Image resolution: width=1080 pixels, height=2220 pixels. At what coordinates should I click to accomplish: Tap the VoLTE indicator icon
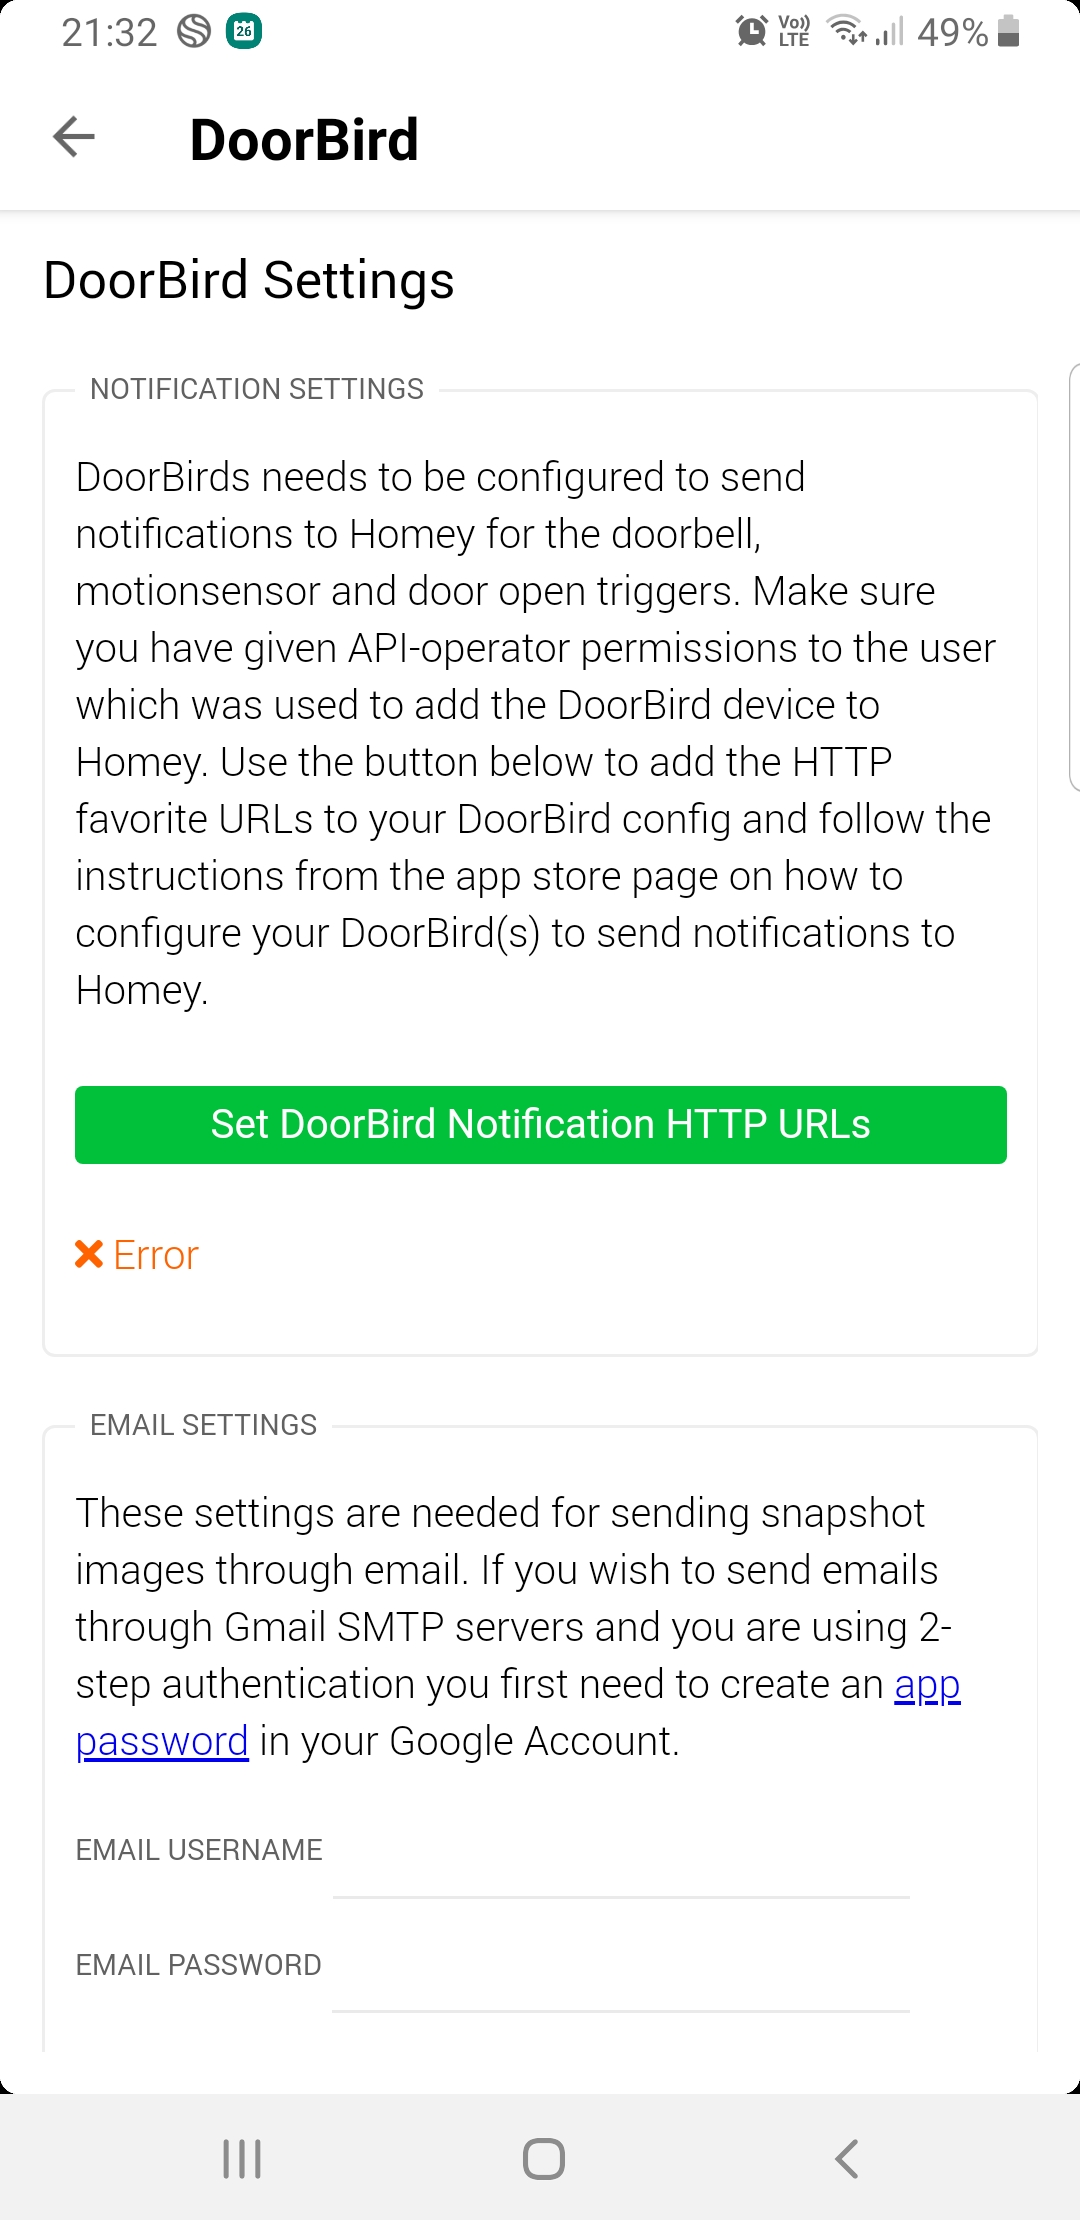[x=794, y=31]
